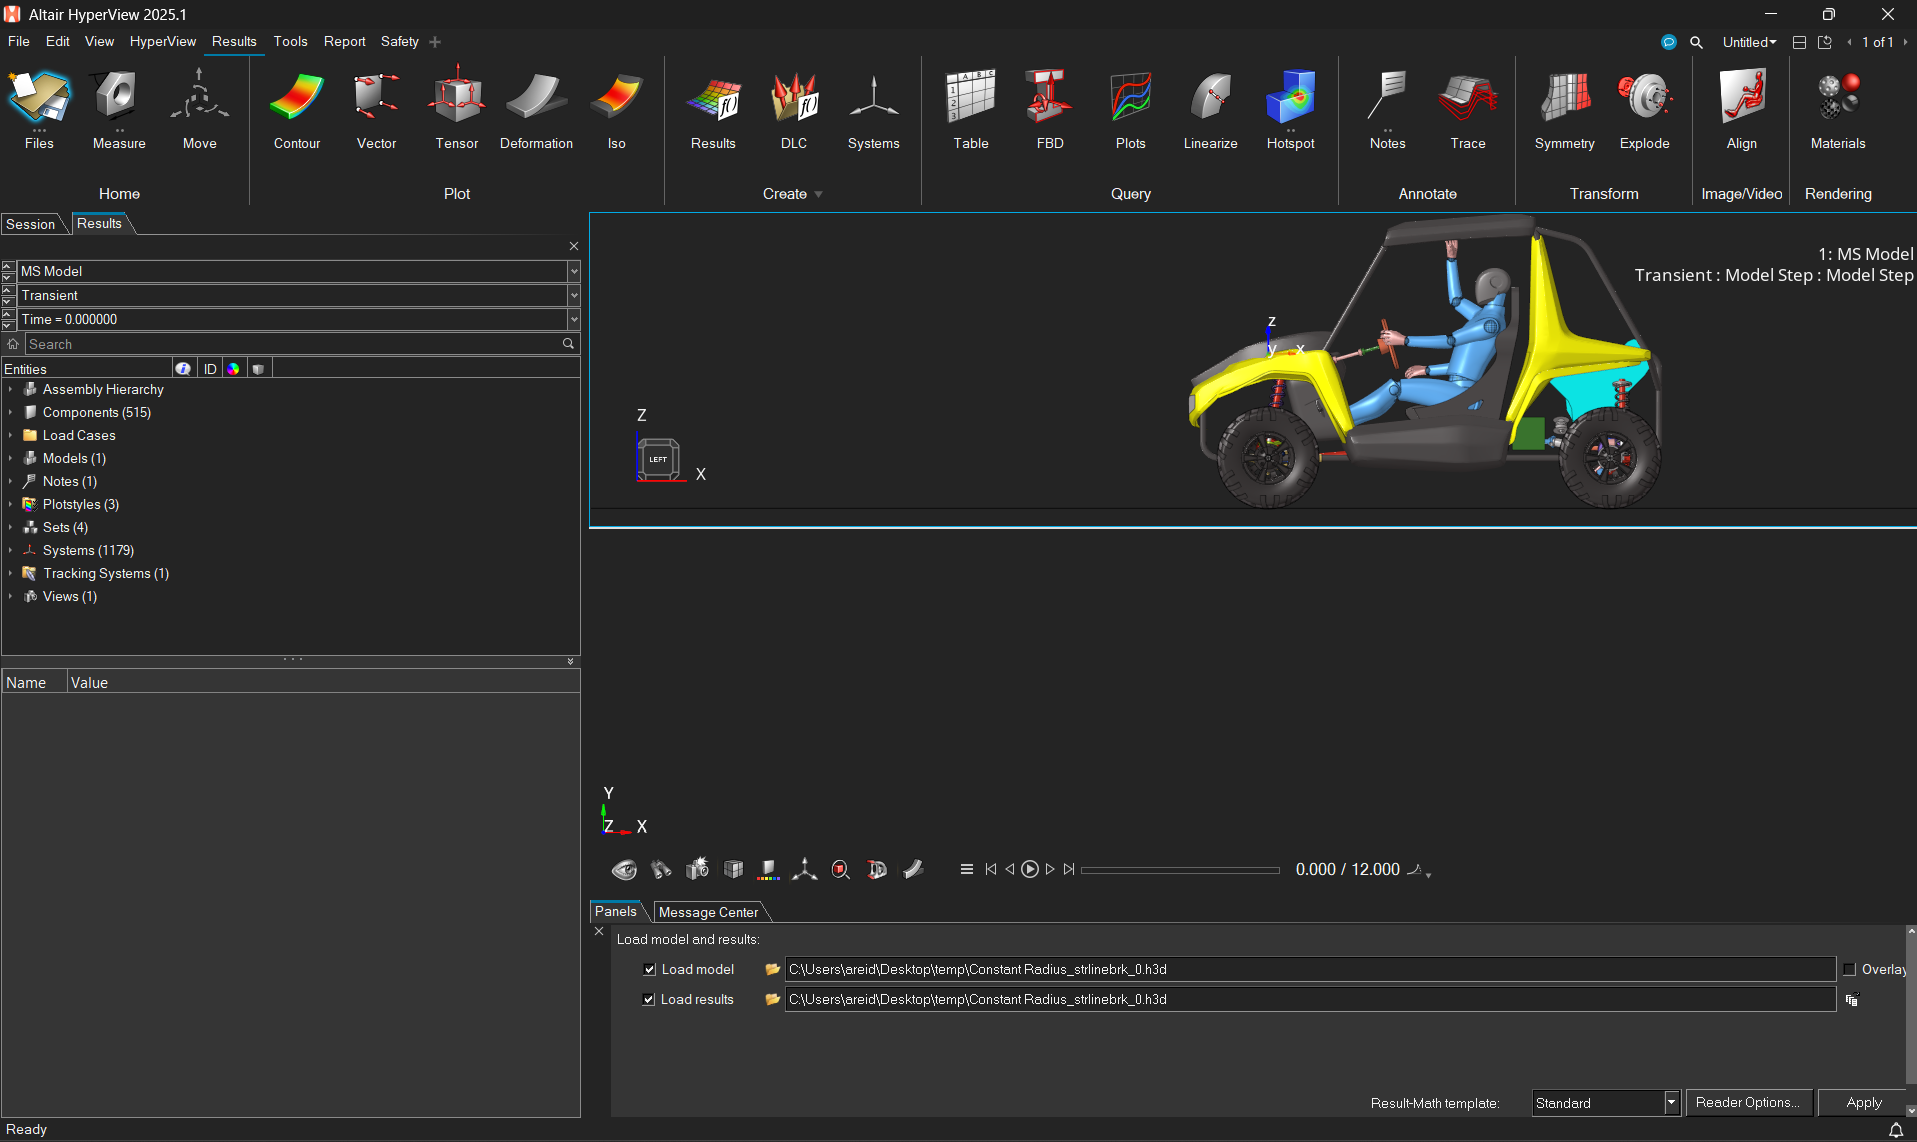The height and width of the screenshot is (1142, 1917).
Task: Uncheck the Load results checkbox
Action: click(649, 999)
